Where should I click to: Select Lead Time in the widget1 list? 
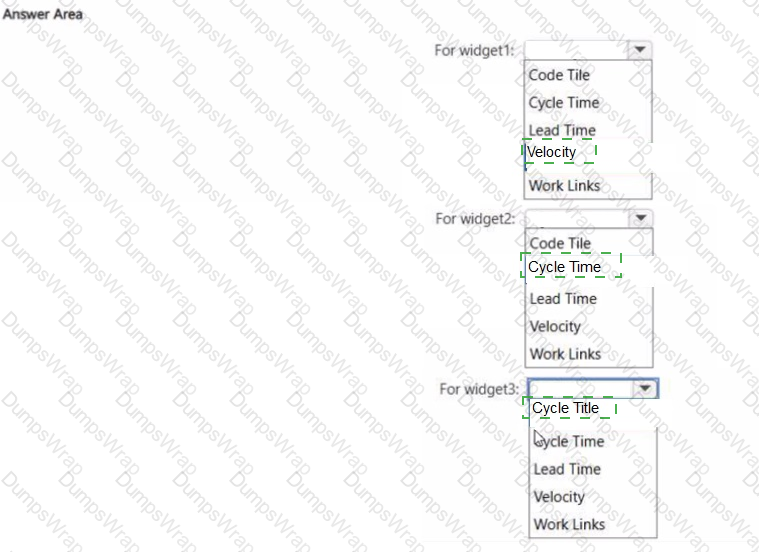coord(562,130)
